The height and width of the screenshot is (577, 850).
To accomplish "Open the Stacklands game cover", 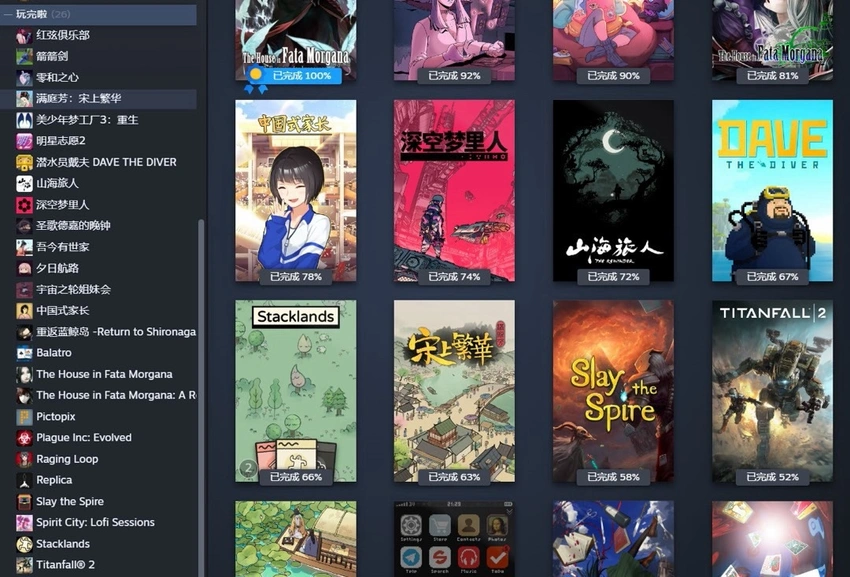I will pos(296,391).
